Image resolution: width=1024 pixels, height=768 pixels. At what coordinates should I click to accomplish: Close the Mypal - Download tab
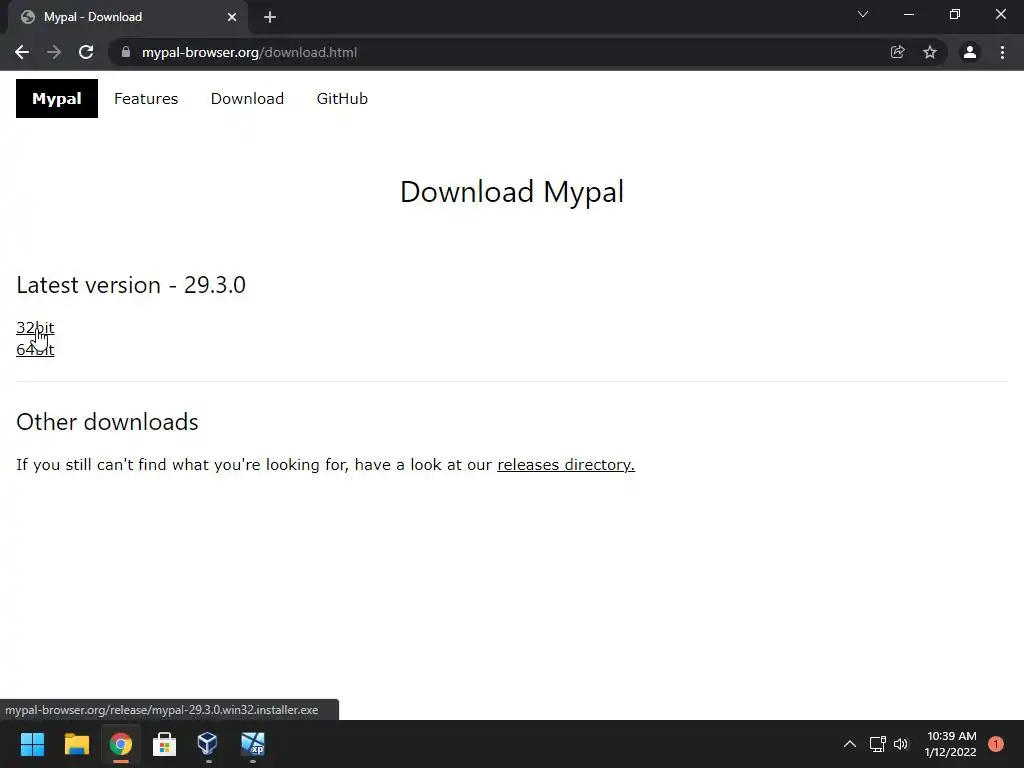coord(232,17)
